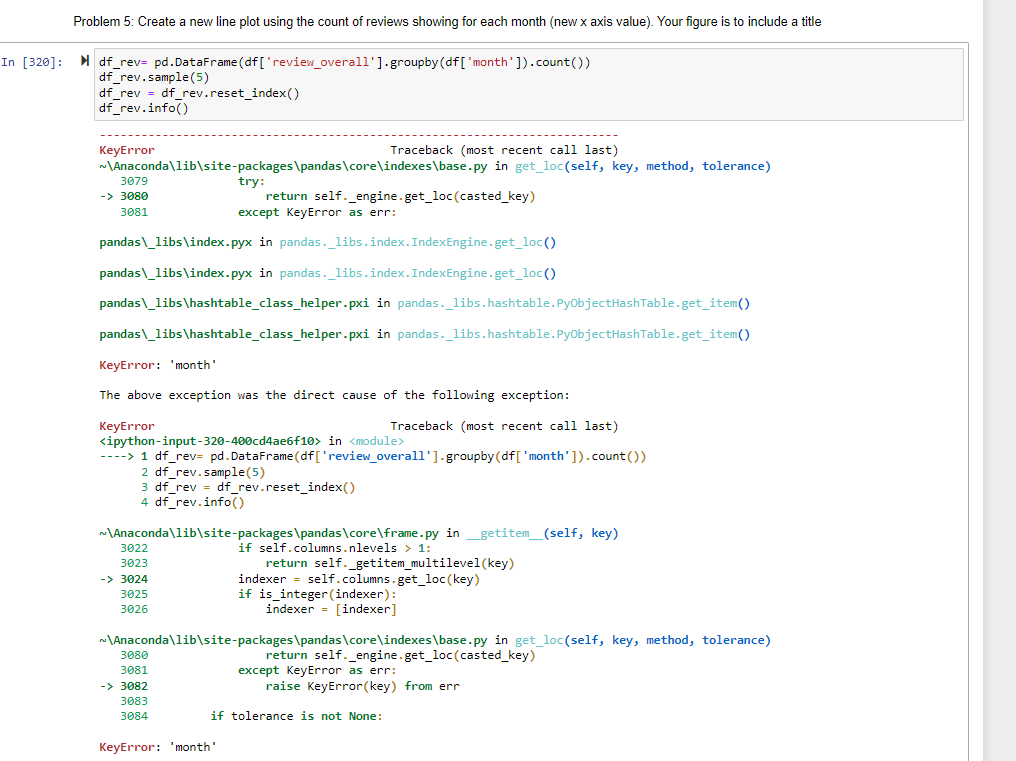Click the run-cell arrow icon beside In [320]
Screen dimensions: 1016x761
coord(83,61)
